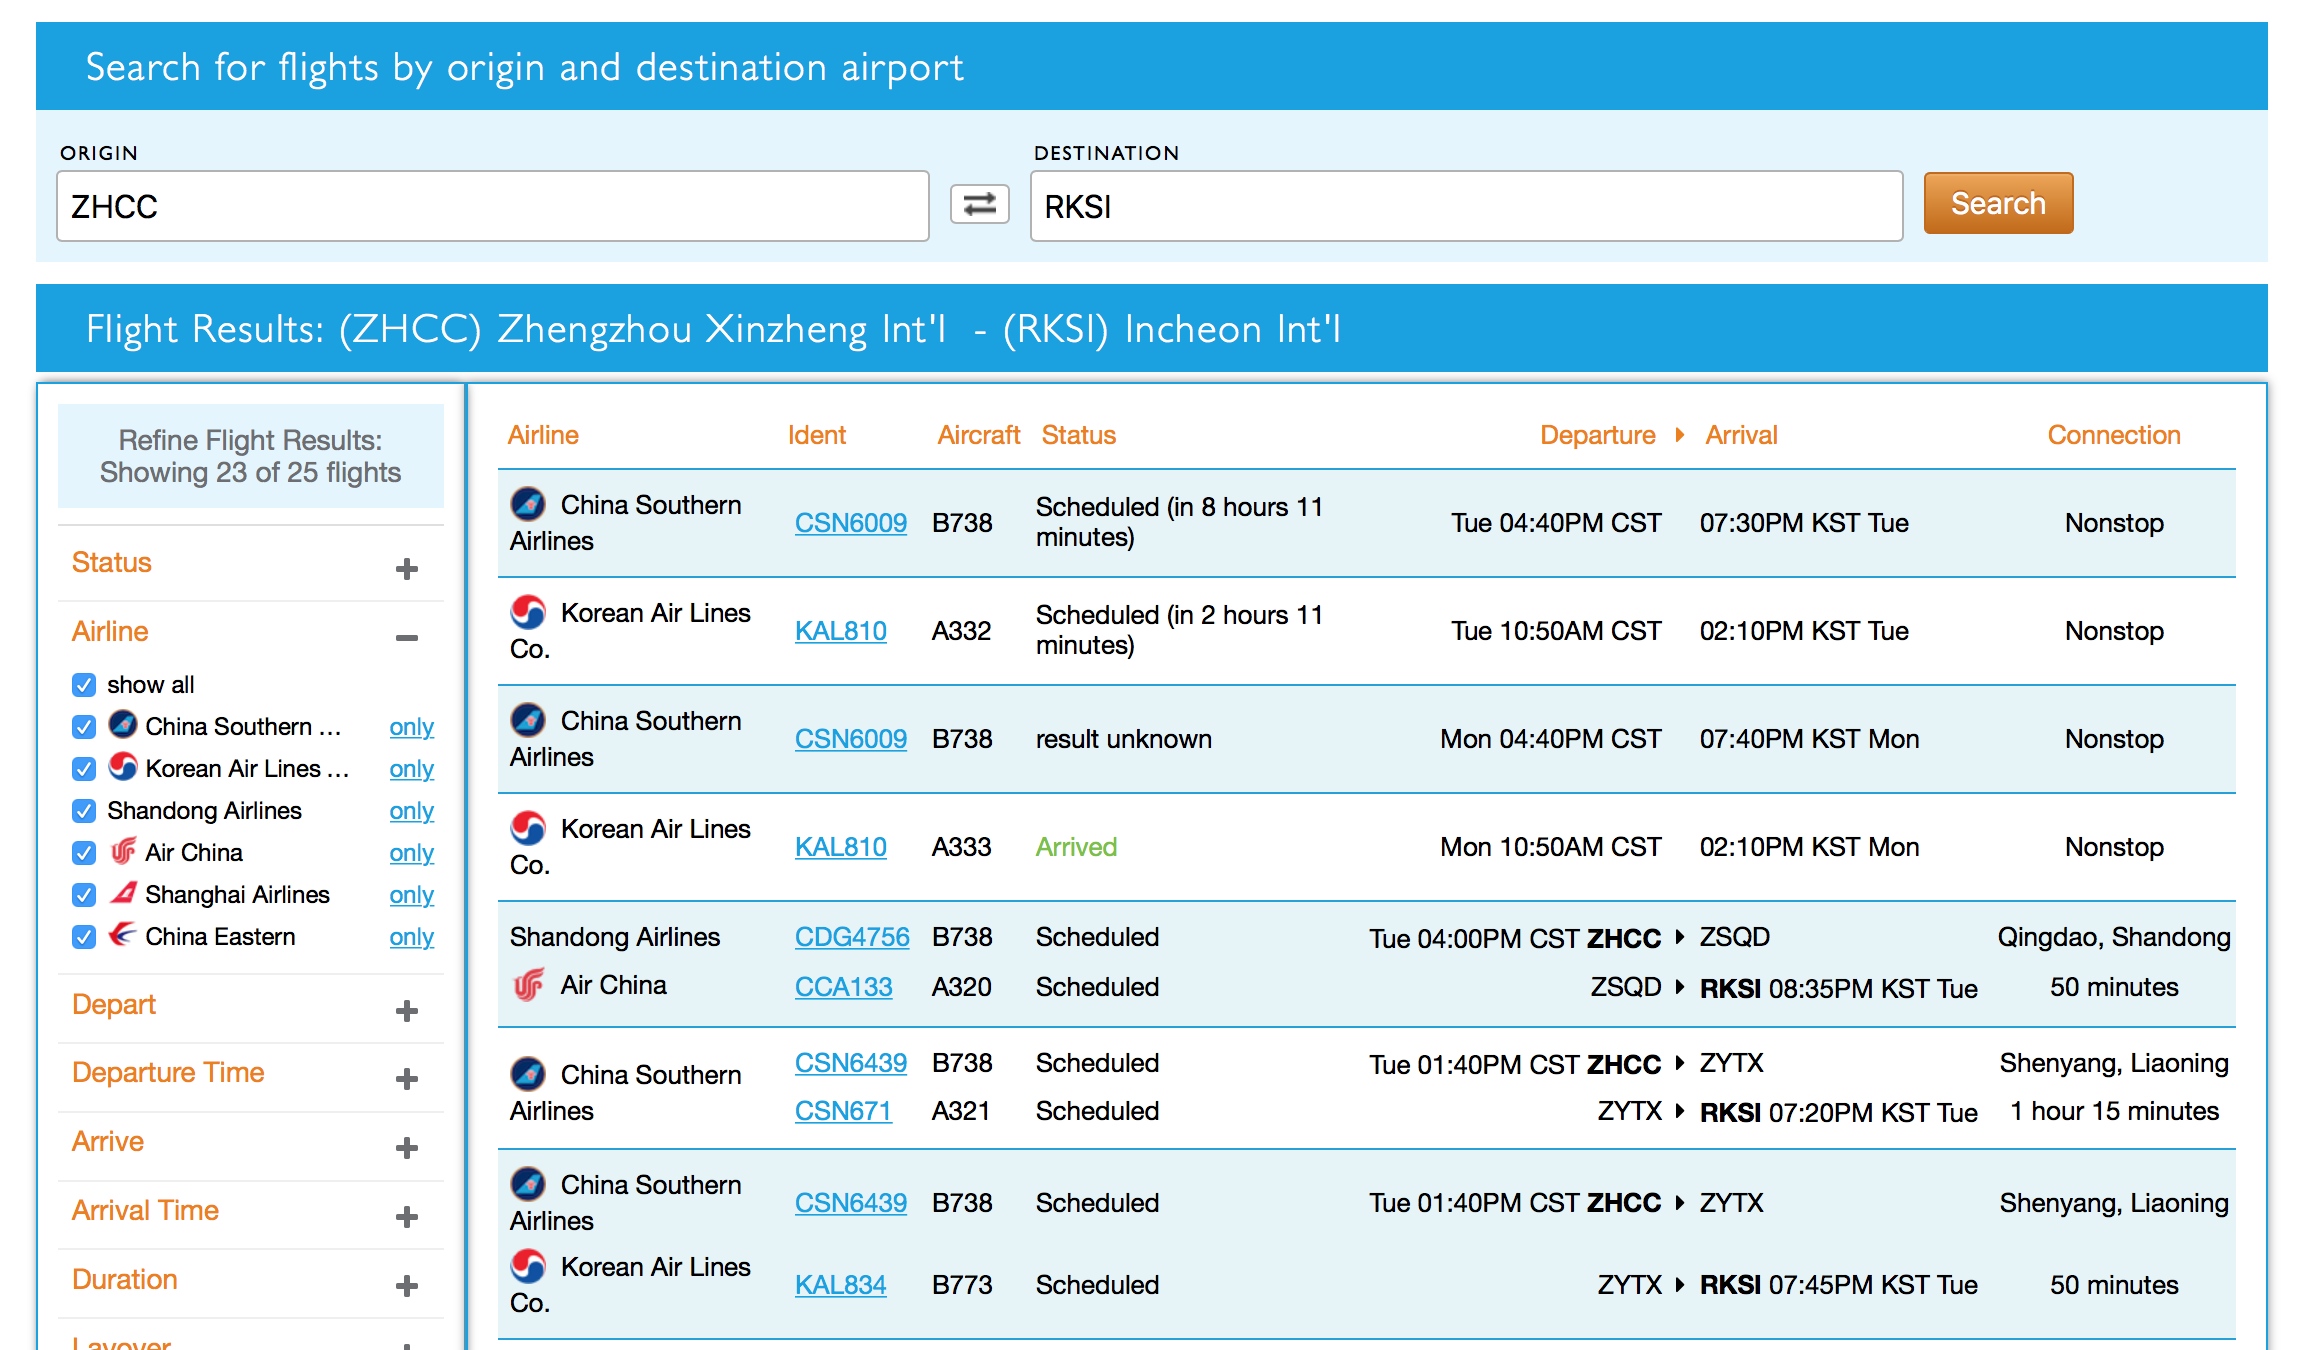Click Korean Air logo in Arrived KAL810 row
2320x1350 pixels.
528,827
